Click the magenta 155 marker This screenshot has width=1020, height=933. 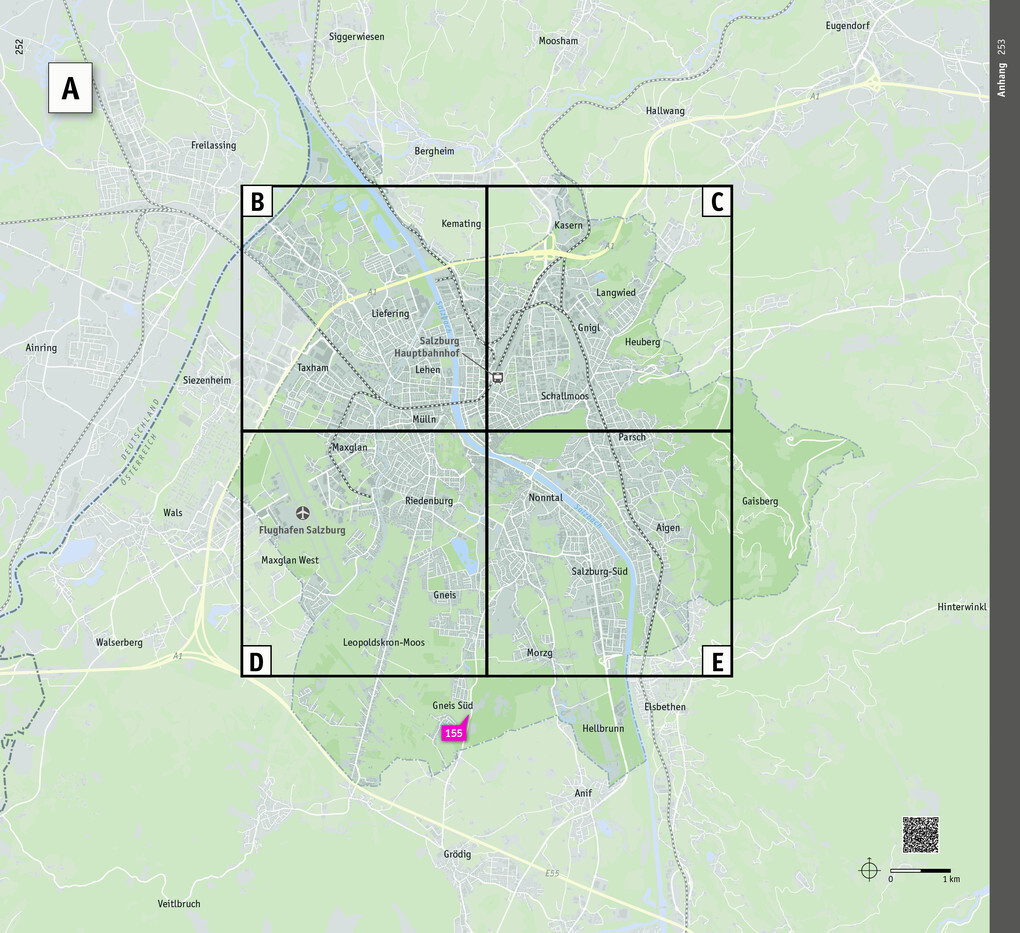453,733
